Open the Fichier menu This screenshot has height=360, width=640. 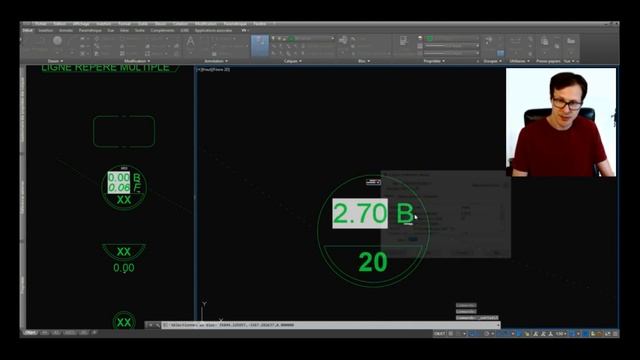(40, 24)
